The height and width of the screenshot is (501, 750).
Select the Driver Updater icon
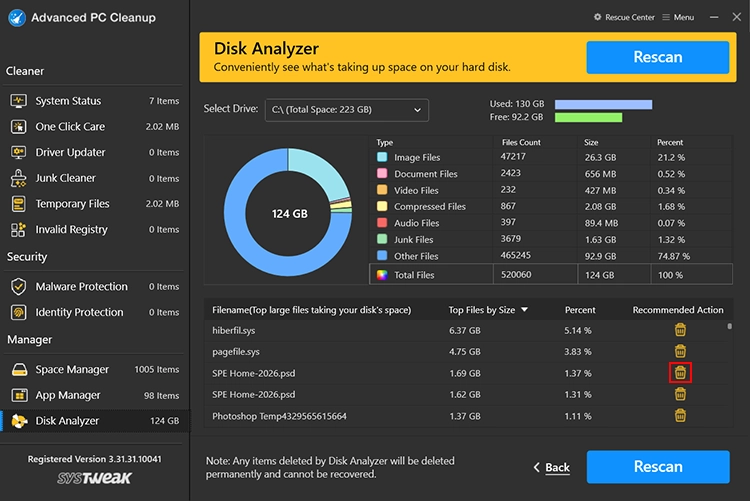[18, 152]
